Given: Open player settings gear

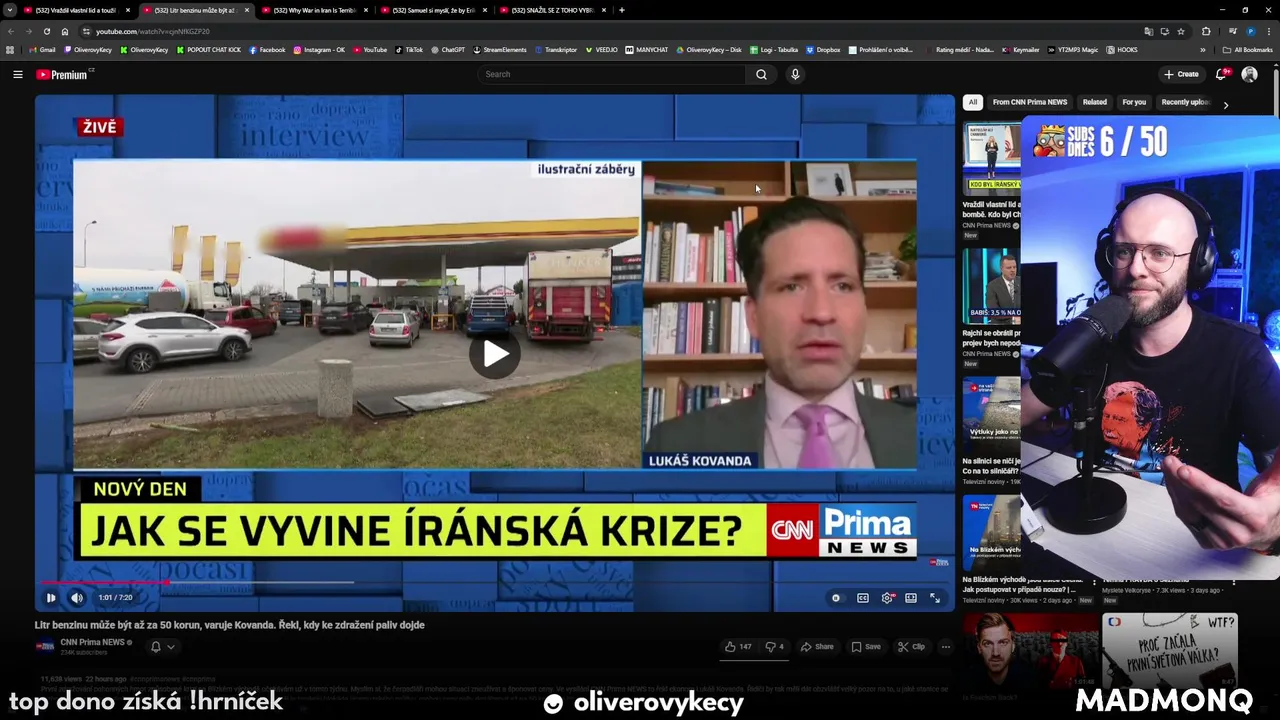Looking at the screenshot, I should tap(887, 598).
